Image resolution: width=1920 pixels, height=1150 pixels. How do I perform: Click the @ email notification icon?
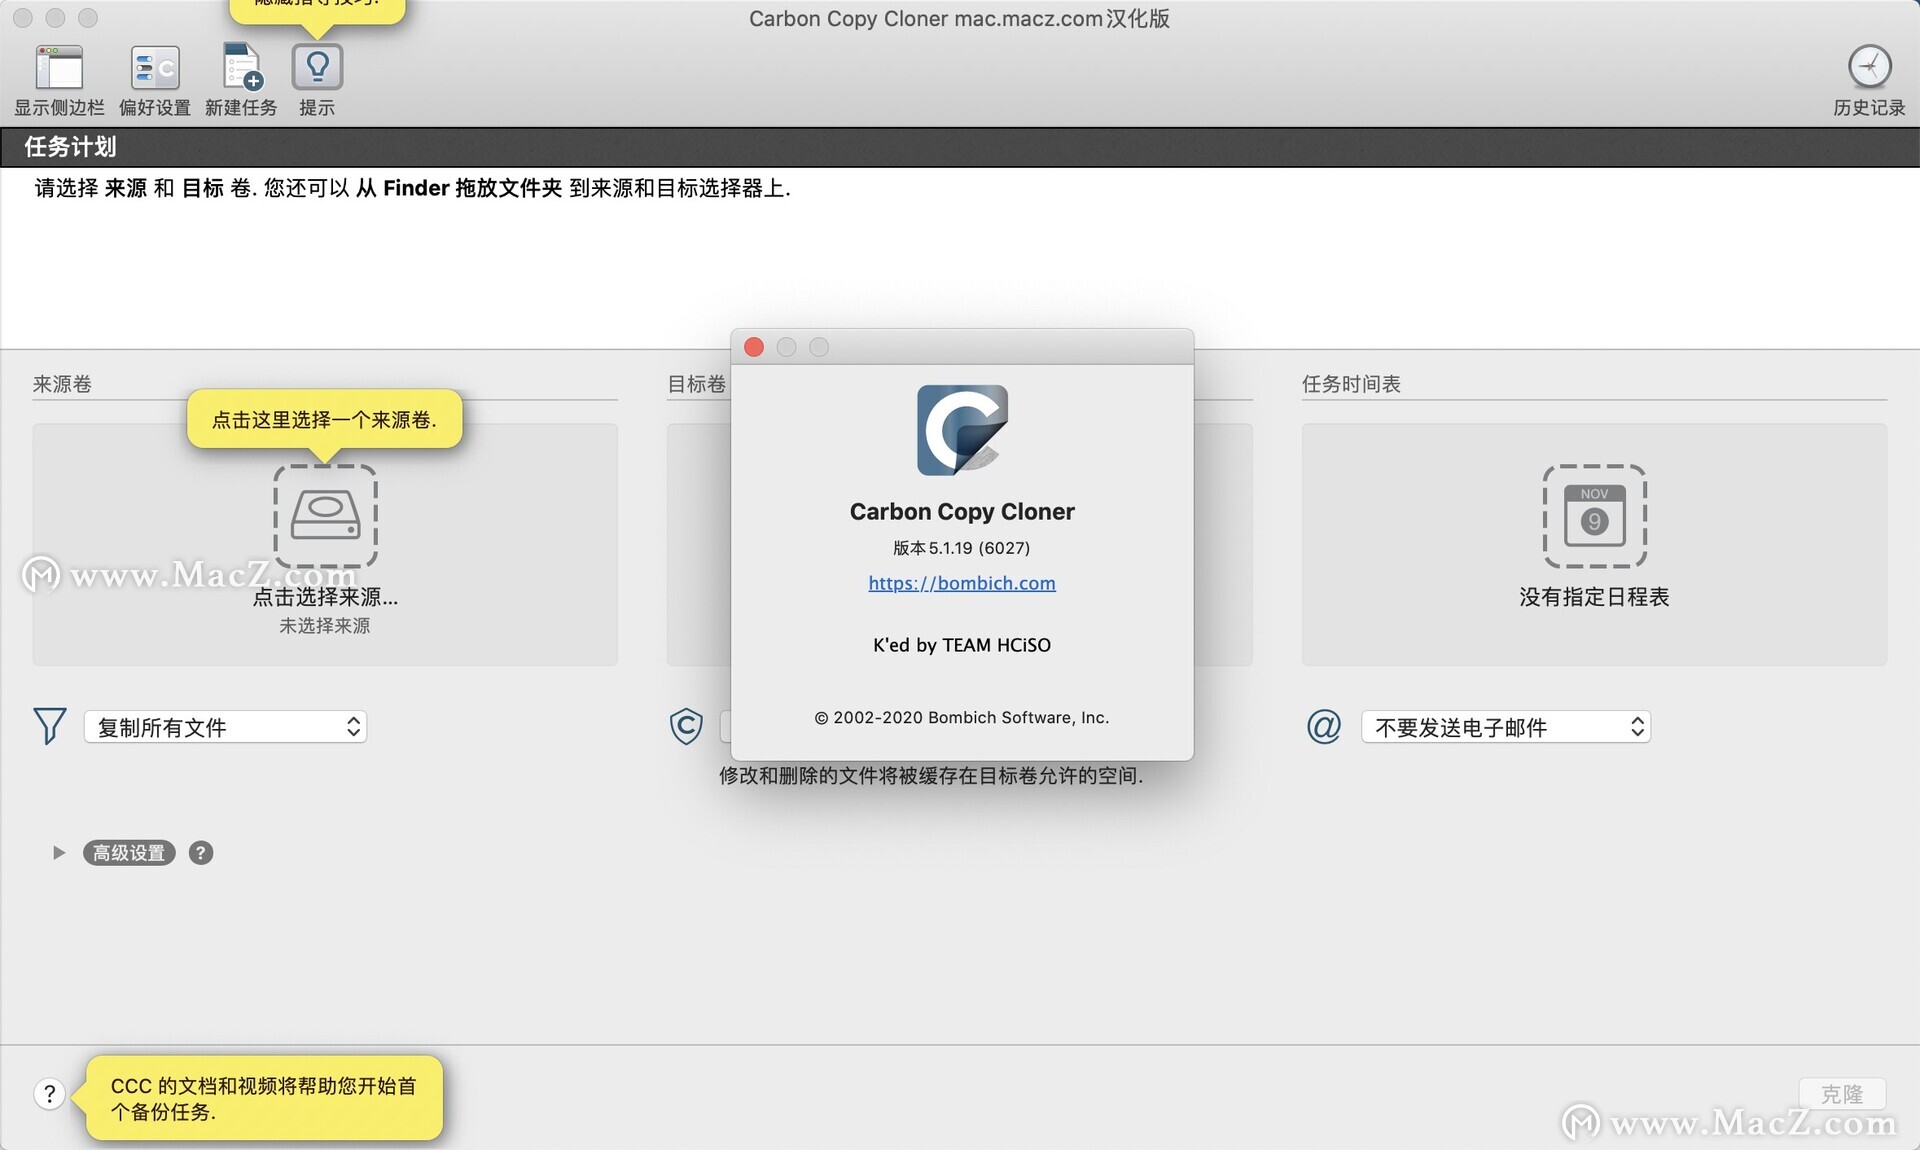tap(1324, 726)
